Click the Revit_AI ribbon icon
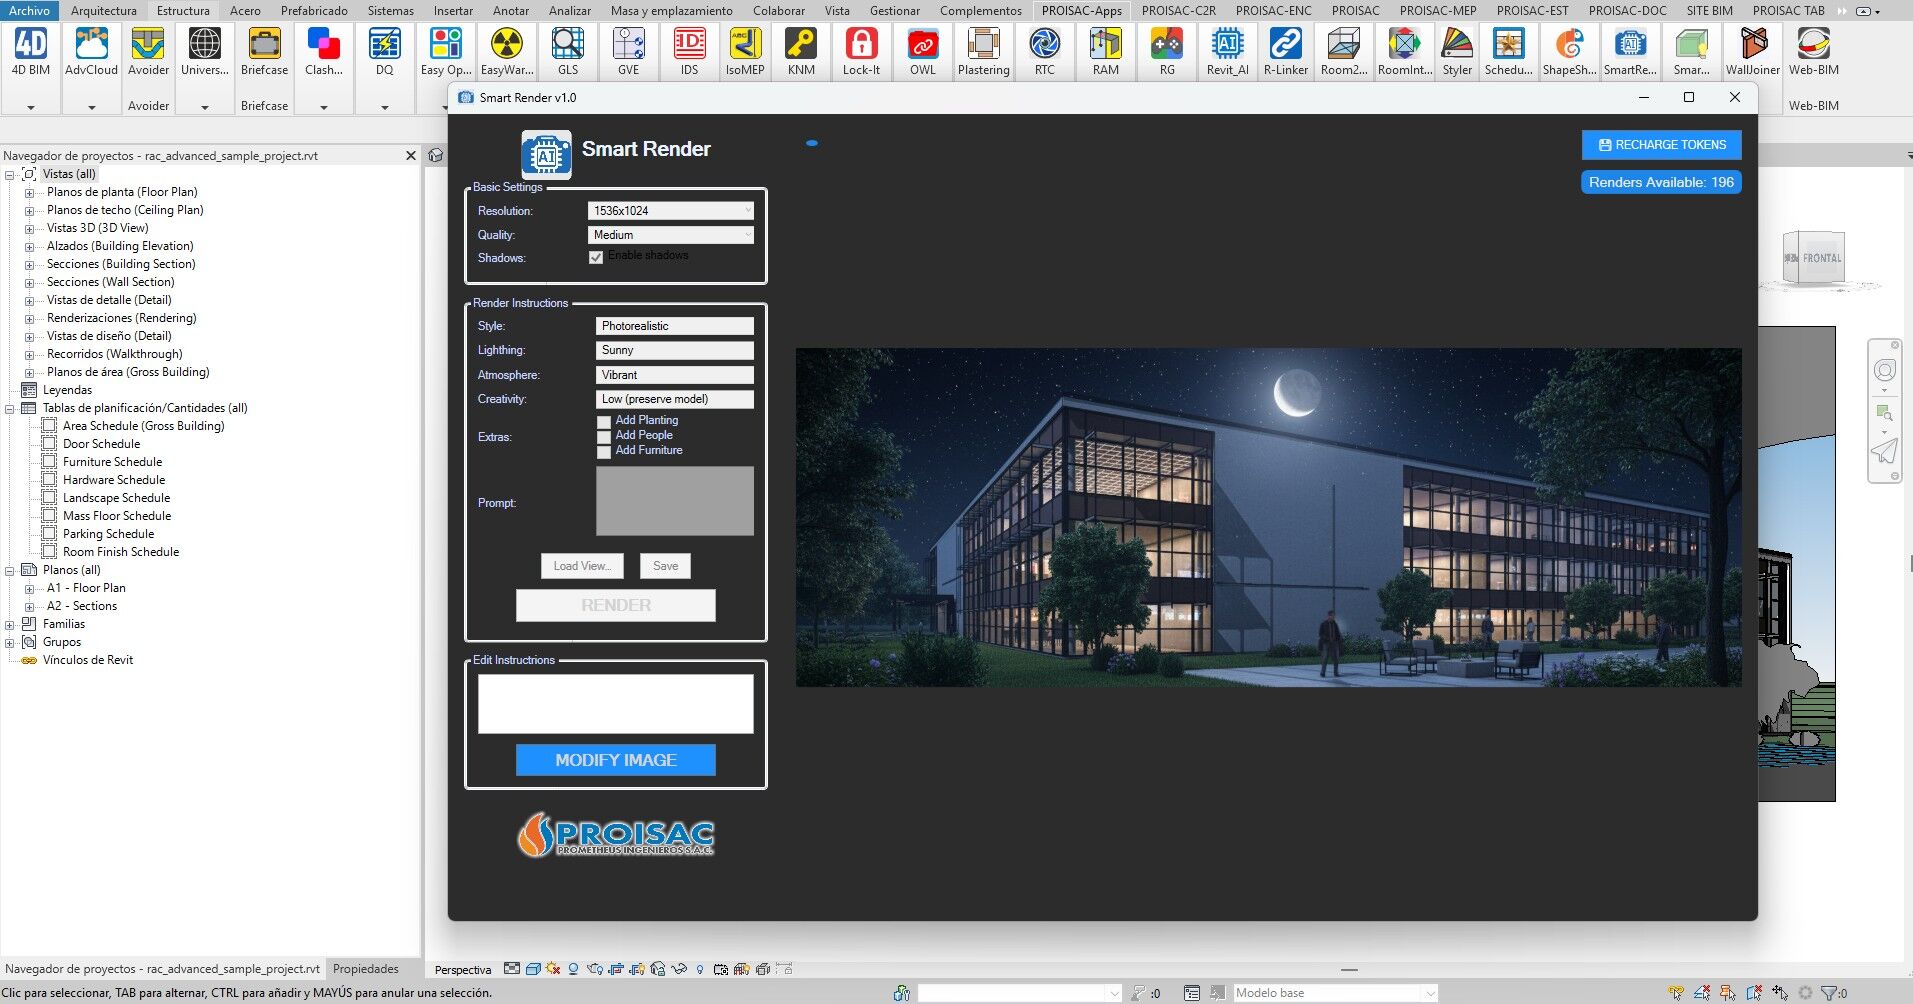This screenshot has width=1913, height=1004. (1227, 51)
